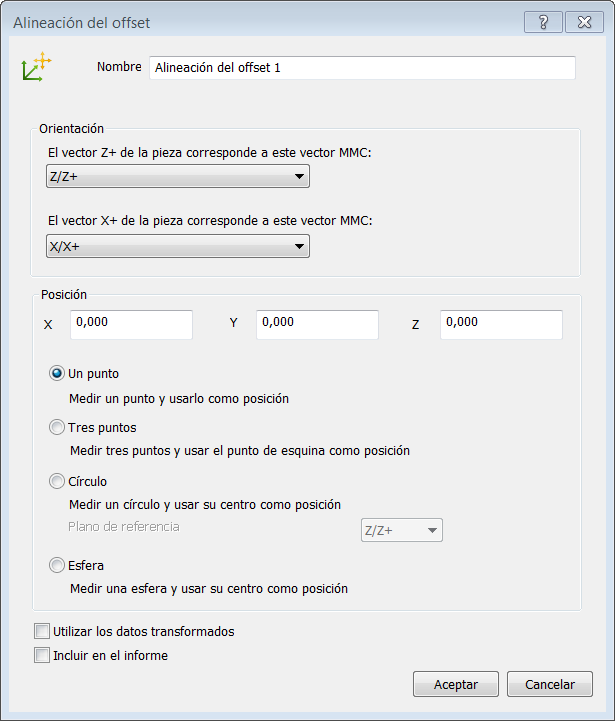The height and width of the screenshot is (721, 615).
Task: Click the Cancelar button
Action: point(550,685)
